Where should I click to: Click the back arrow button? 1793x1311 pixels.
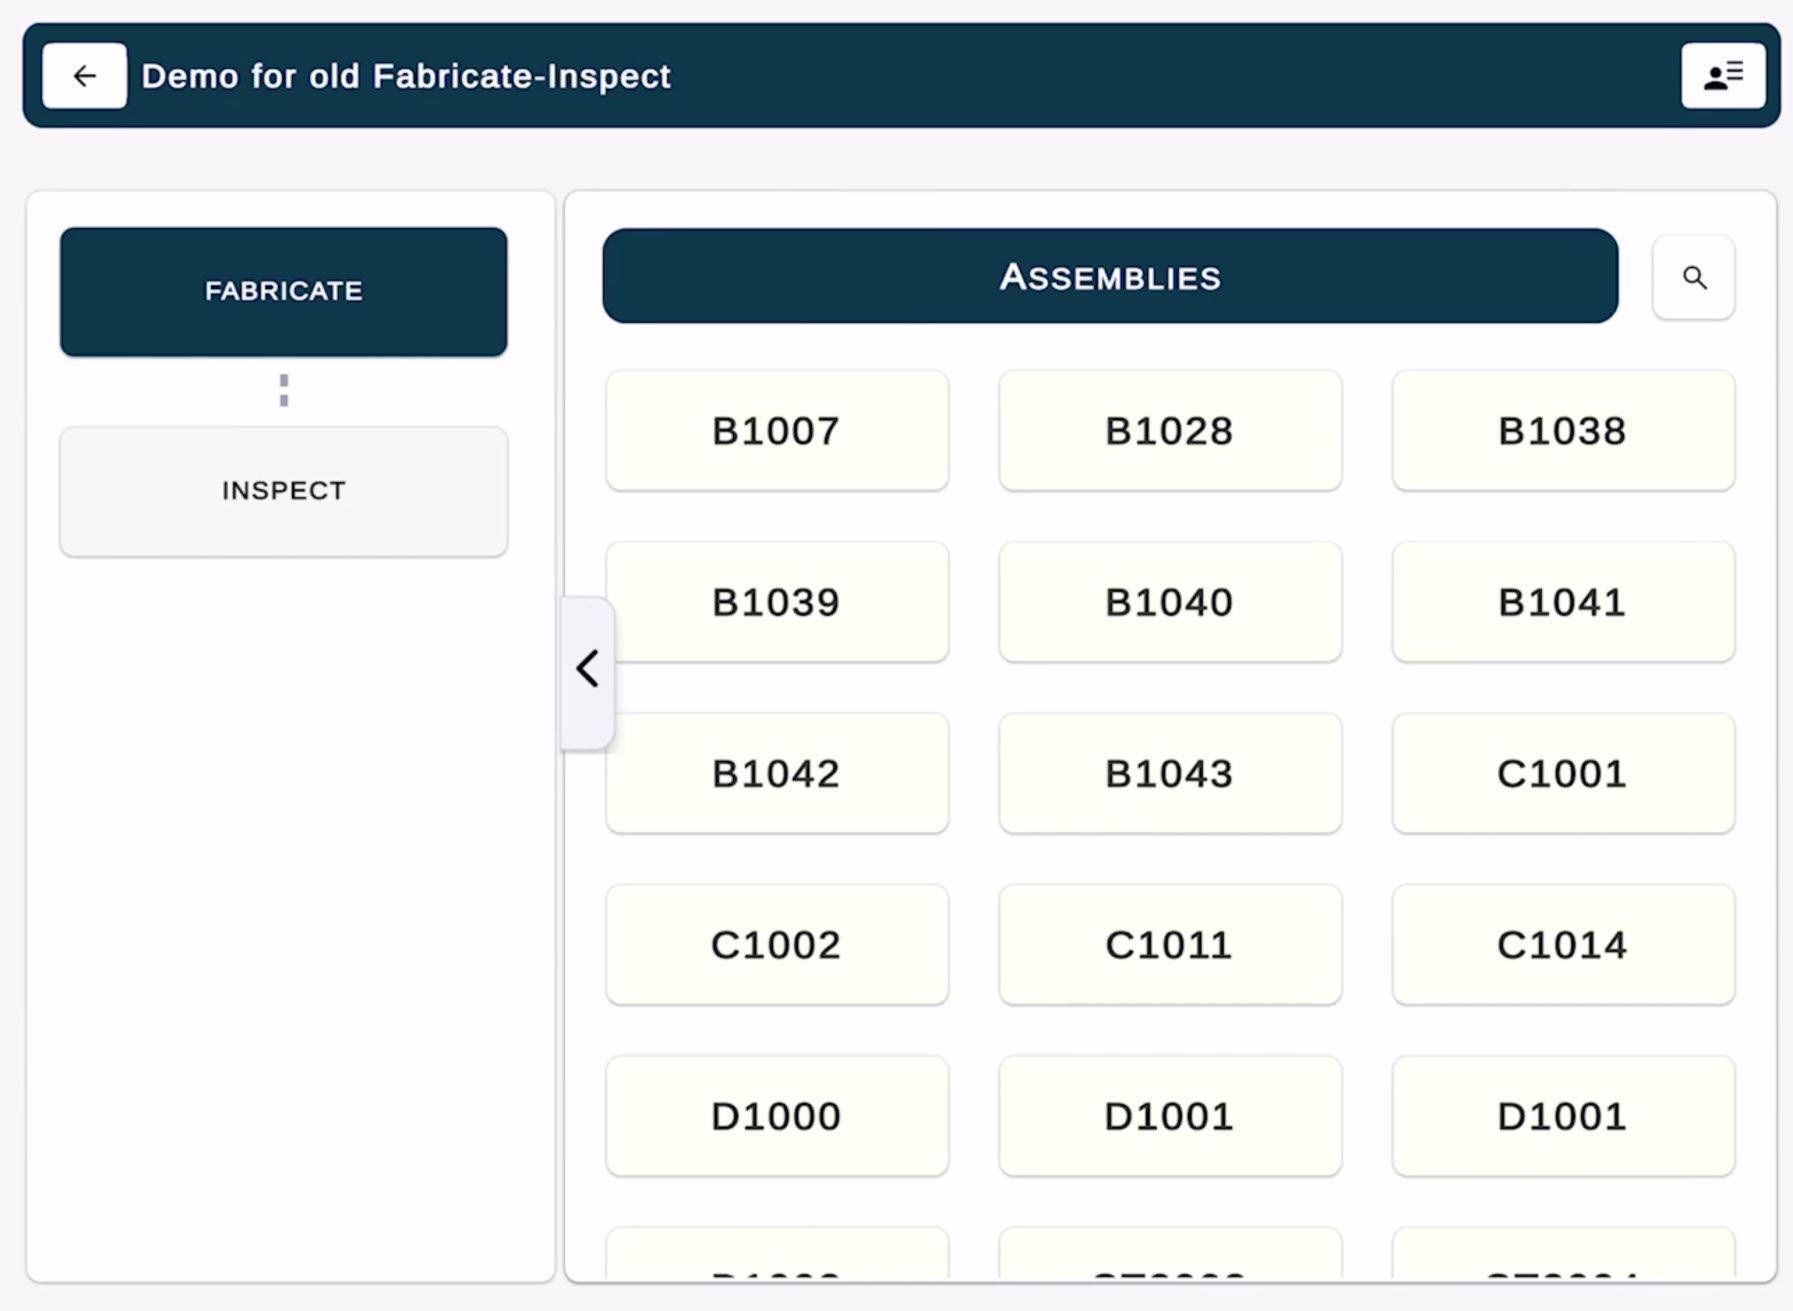84,76
